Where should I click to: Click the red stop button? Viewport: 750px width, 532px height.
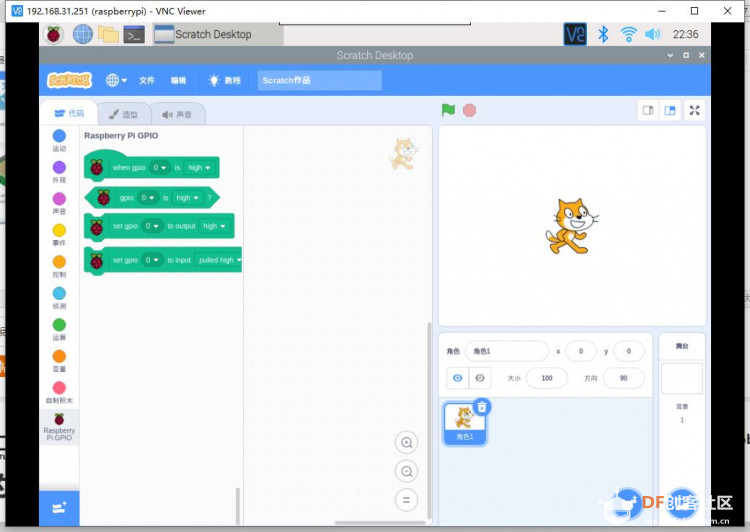(469, 111)
